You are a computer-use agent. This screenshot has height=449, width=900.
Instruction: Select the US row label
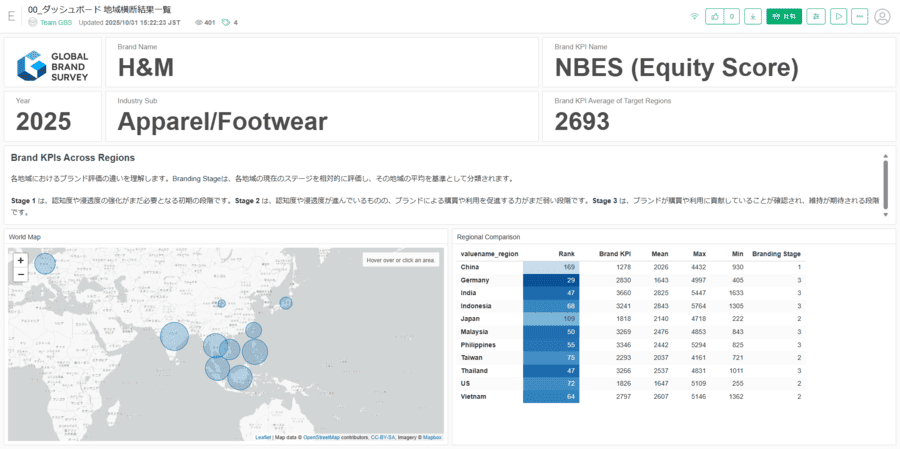(465, 383)
